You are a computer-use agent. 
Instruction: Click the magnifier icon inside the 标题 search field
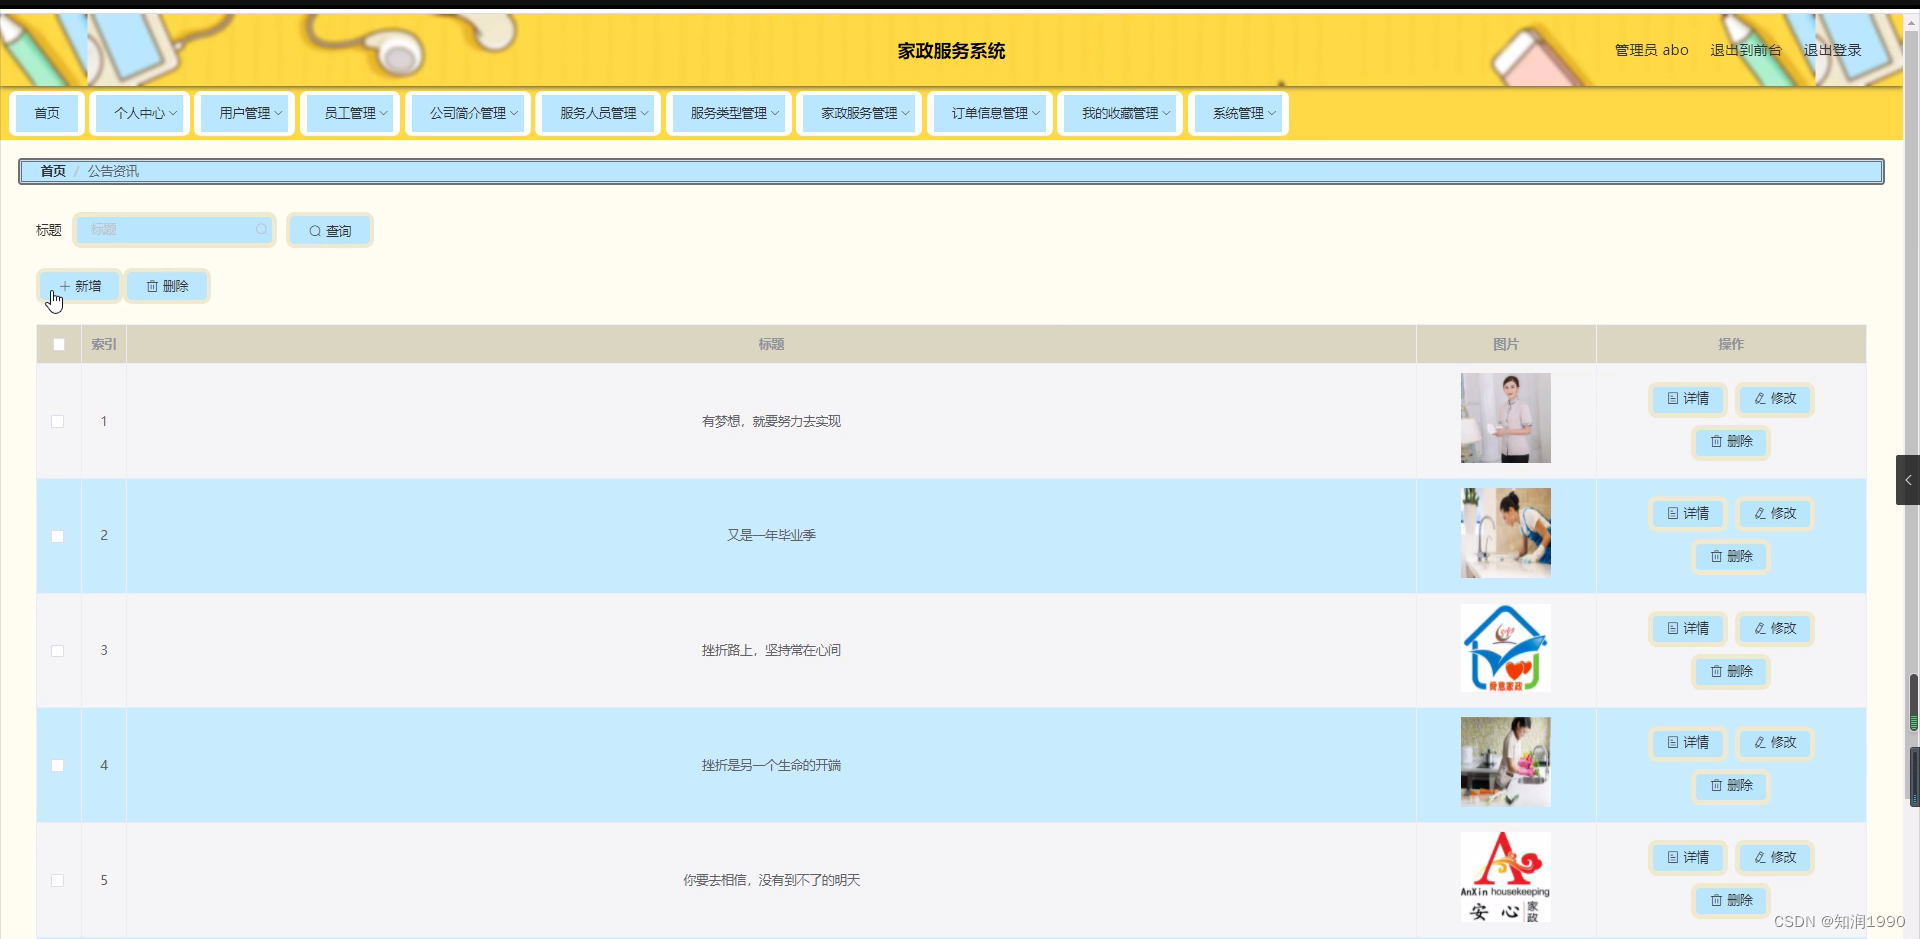click(x=260, y=229)
